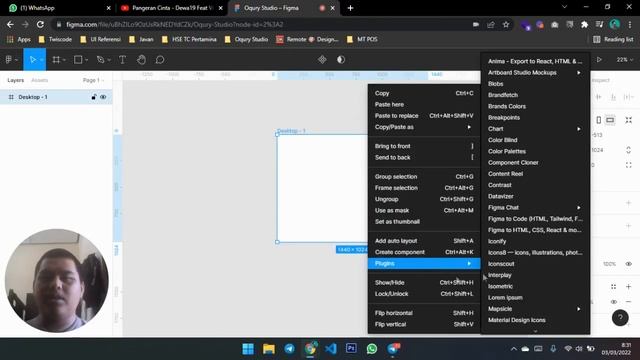This screenshot has height=360, width=640.
Task: Click the browser reload icon
Action: tap(40, 24)
